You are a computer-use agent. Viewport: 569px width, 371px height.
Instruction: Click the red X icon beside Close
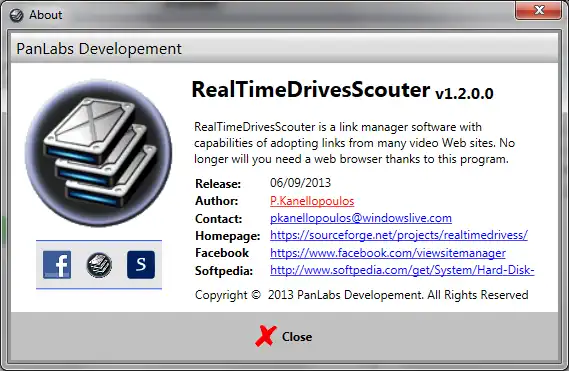pos(266,336)
